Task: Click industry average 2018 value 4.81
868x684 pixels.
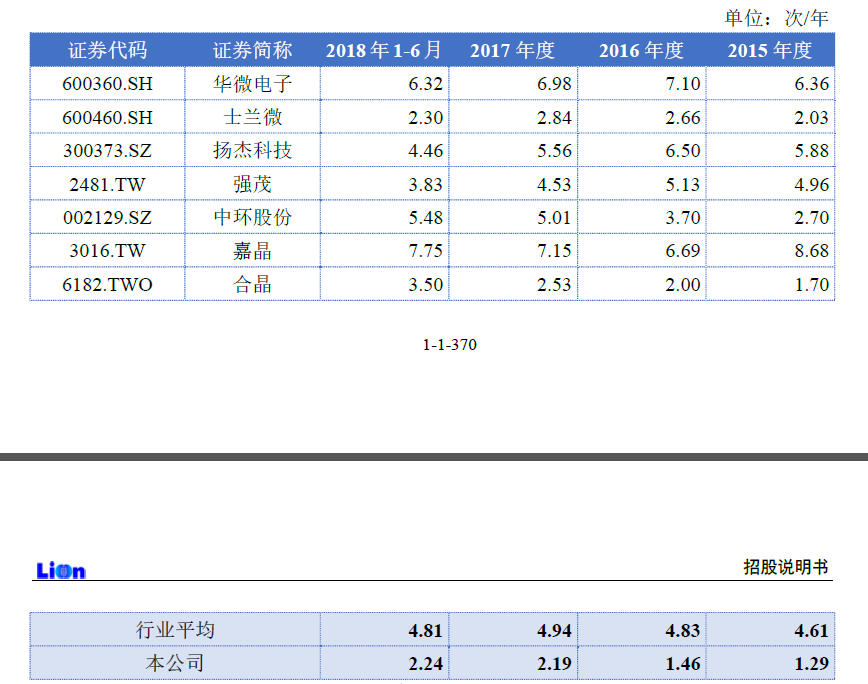Action: 426,630
